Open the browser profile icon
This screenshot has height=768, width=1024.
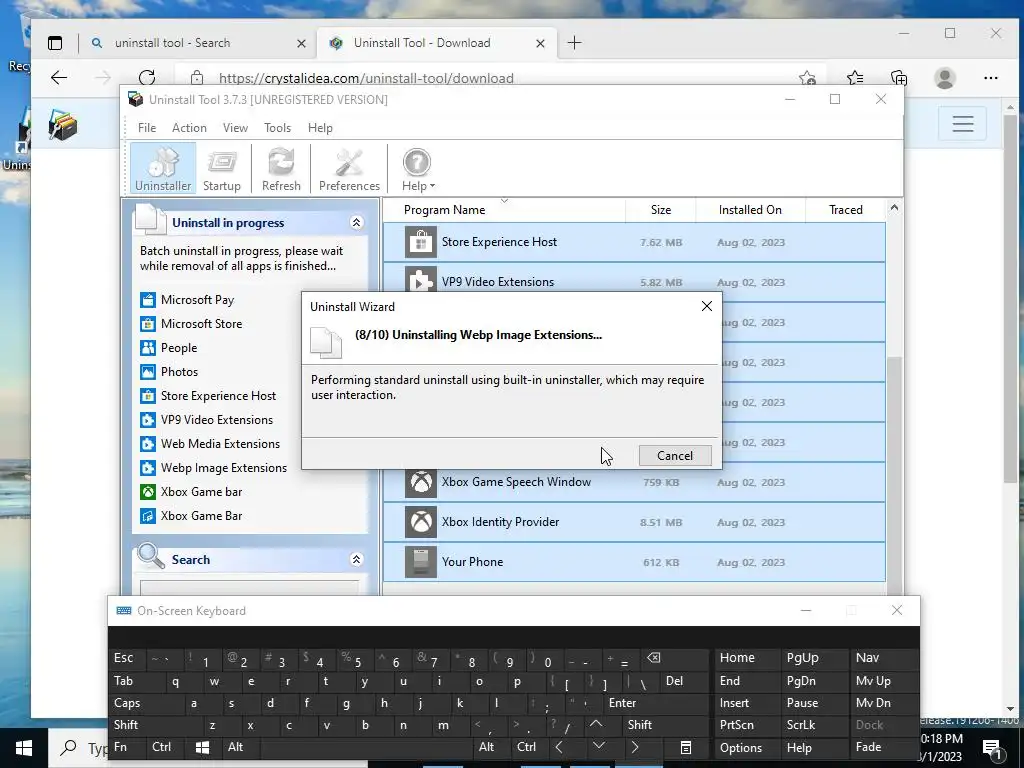944,78
